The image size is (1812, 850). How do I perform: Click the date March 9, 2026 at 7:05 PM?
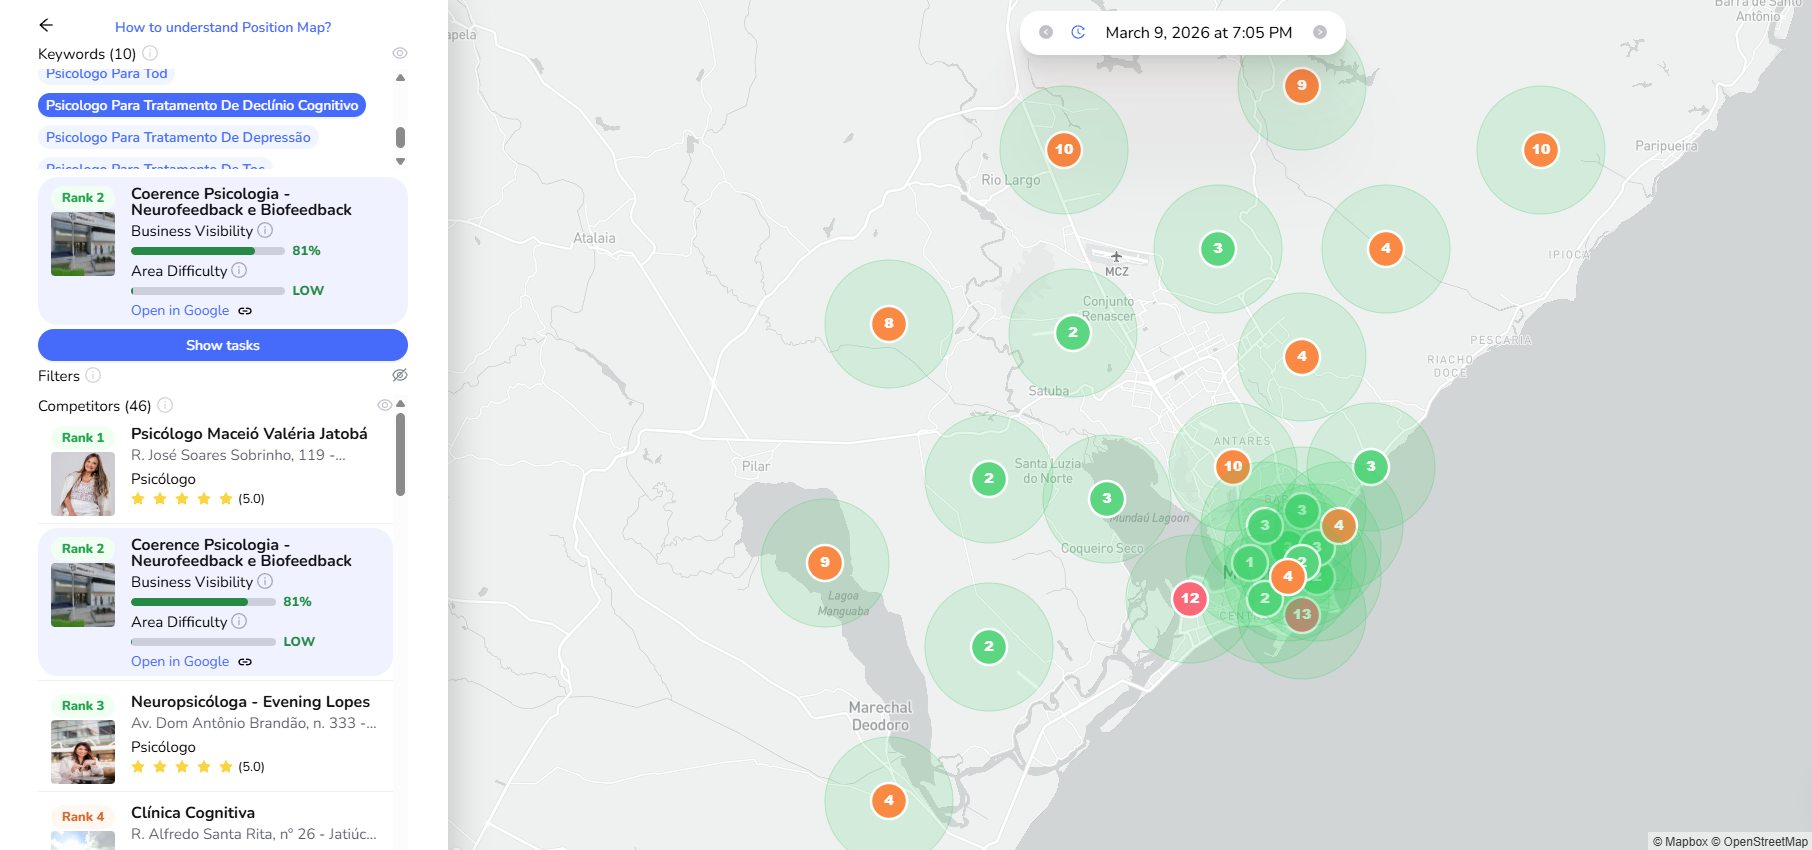point(1199,32)
